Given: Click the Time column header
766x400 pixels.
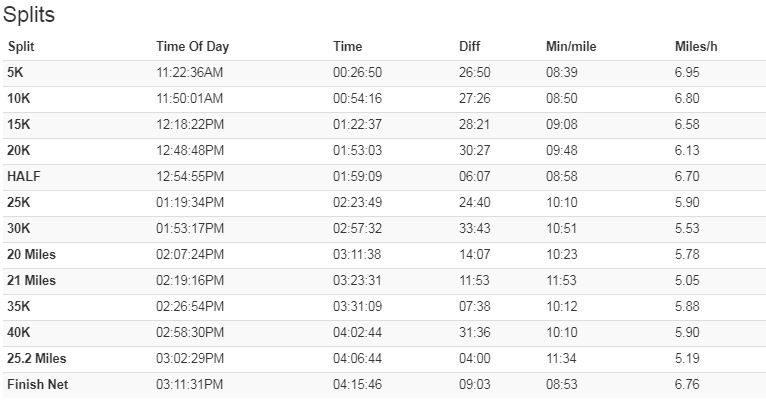Looking at the screenshot, I should 348,46.
